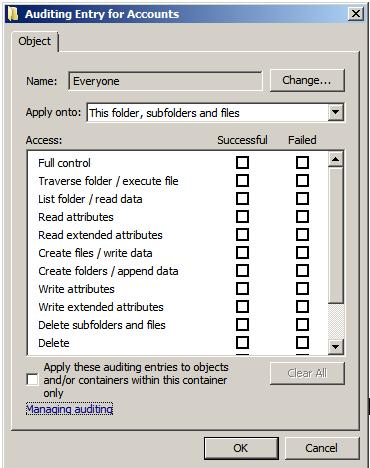Open the Managing auditing link
This screenshot has width=370, height=468.
[x=69, y=409]
